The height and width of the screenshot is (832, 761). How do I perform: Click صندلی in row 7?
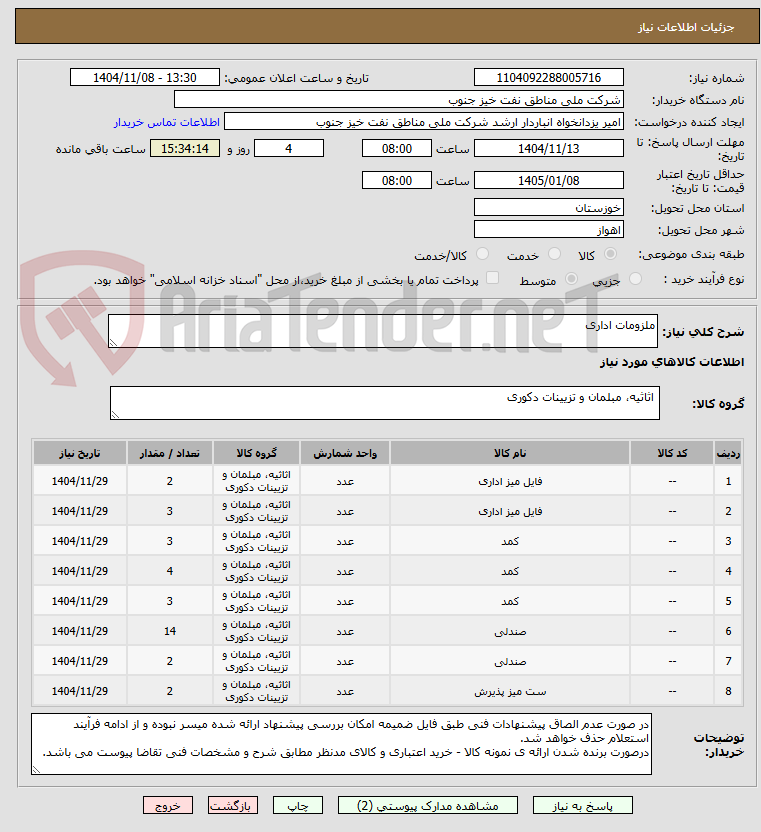pos(510,662)
